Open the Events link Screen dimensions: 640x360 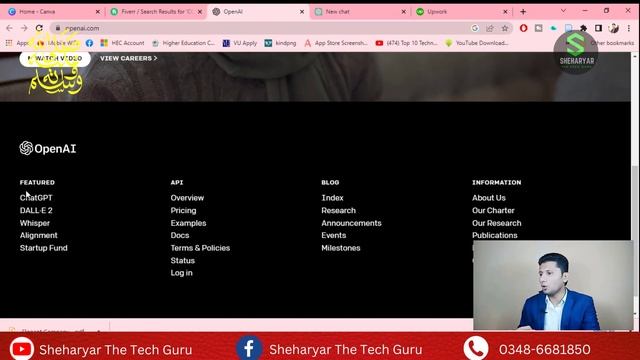click(333, 235)
